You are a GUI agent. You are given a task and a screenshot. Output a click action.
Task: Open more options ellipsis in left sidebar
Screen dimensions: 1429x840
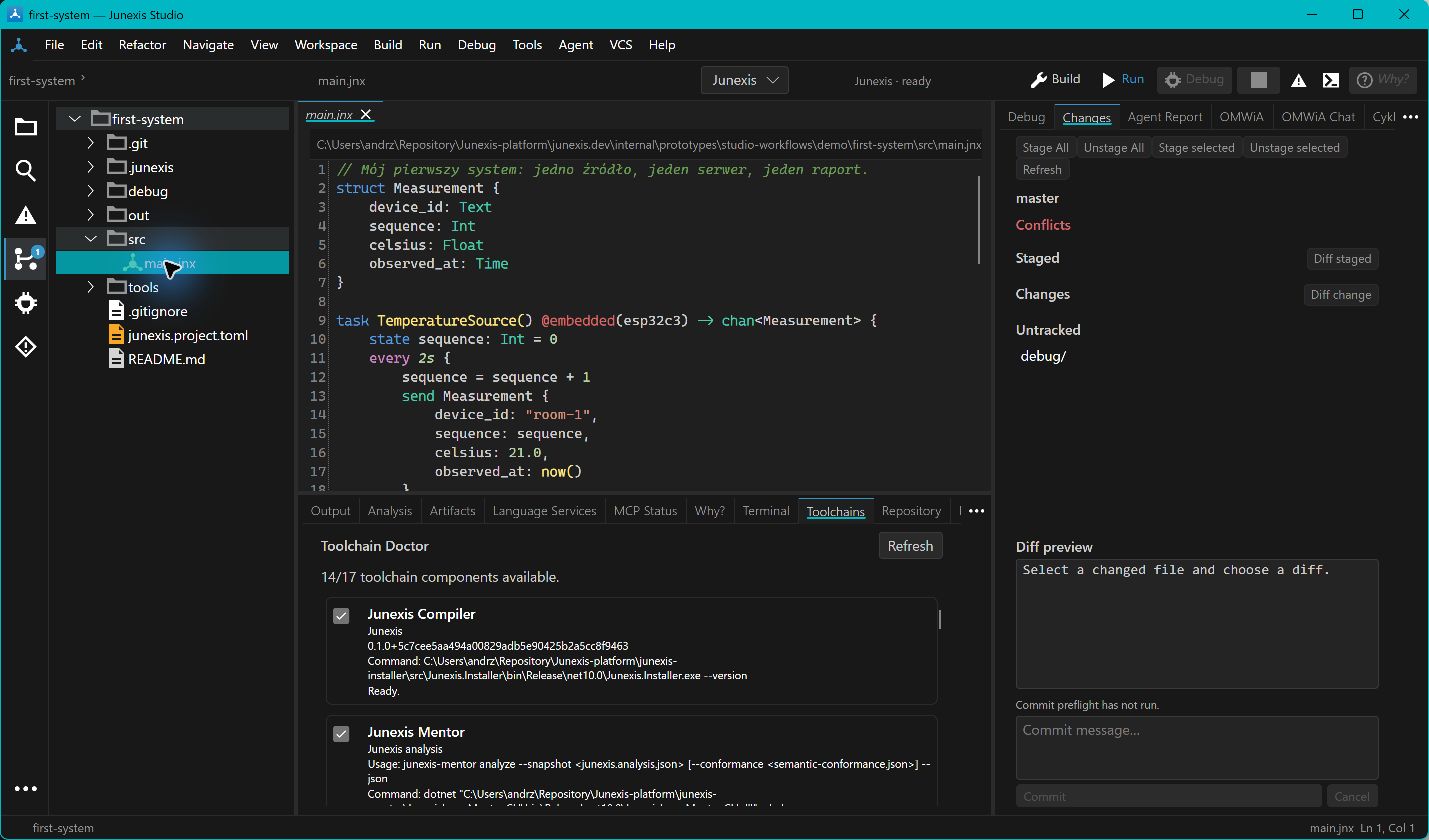[x=26, y=789]
